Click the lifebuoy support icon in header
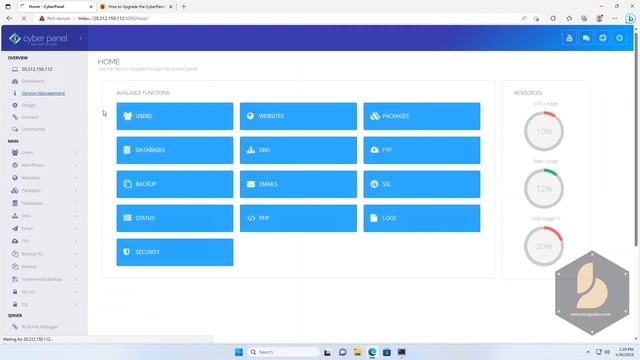Image resolution: width=640 pixels, height=360 pixels. (x=602, y=38)
